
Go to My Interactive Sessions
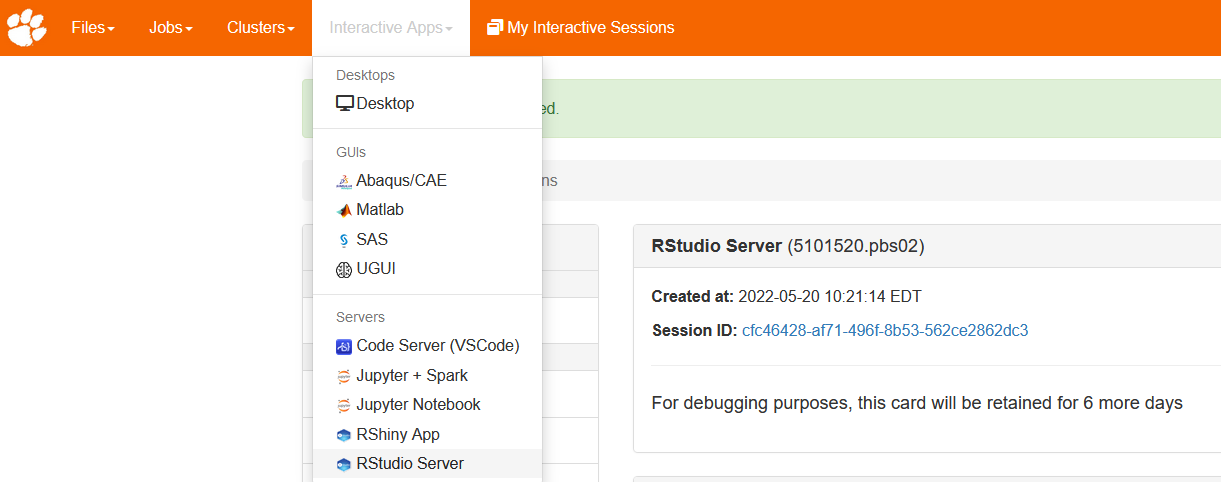(x=580, y=28)
